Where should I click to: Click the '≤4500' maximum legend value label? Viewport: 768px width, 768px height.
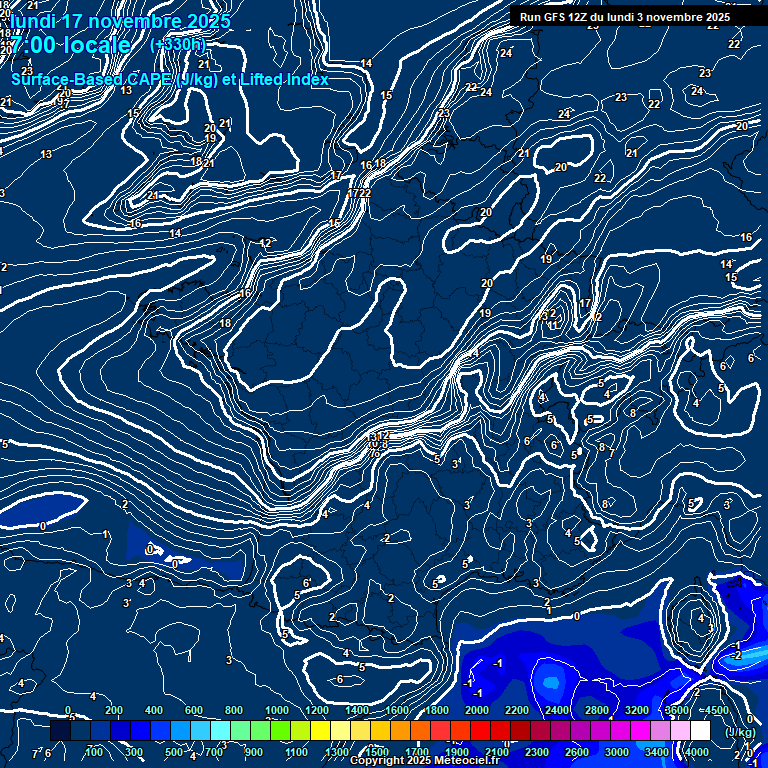coord(712,709)
